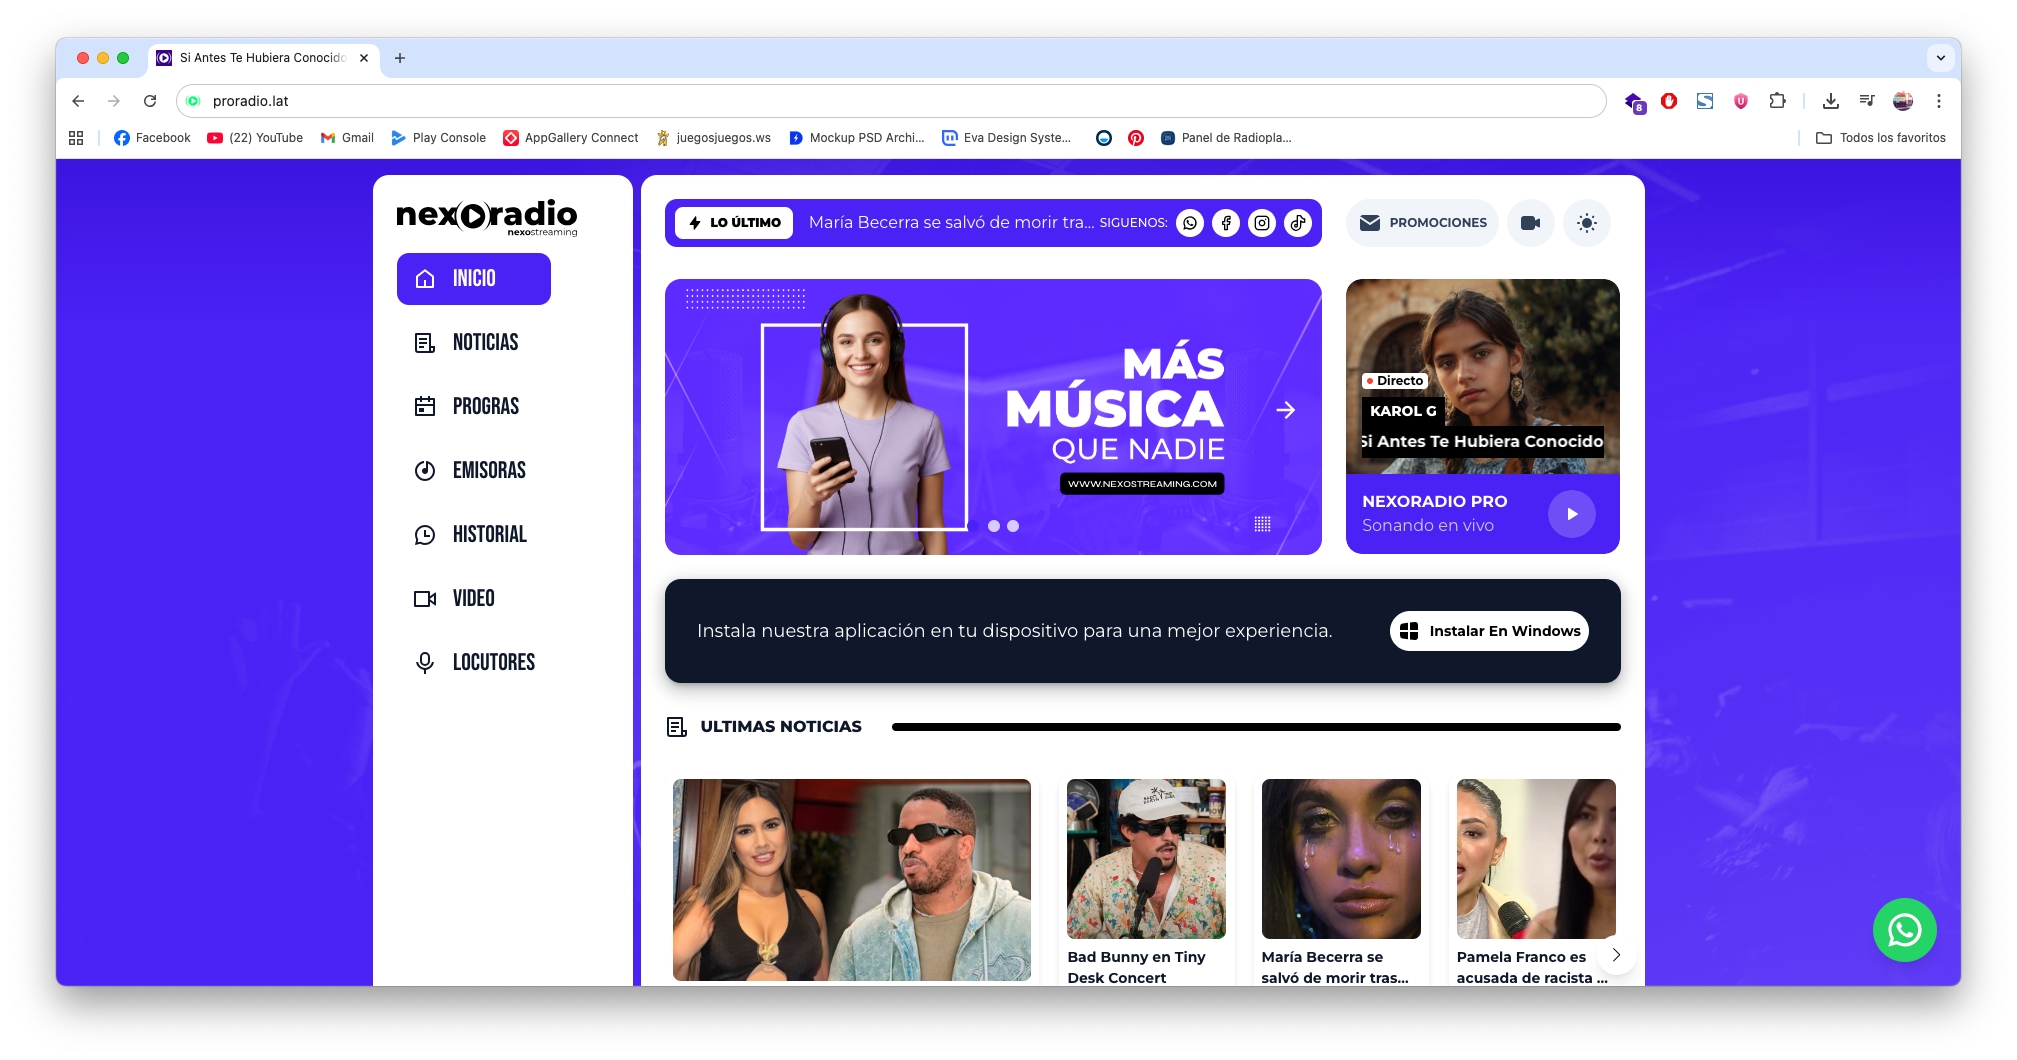Select the second banner carousel dot
This screenshot has width=2017, height=1060.
(x=1013, y=526)
